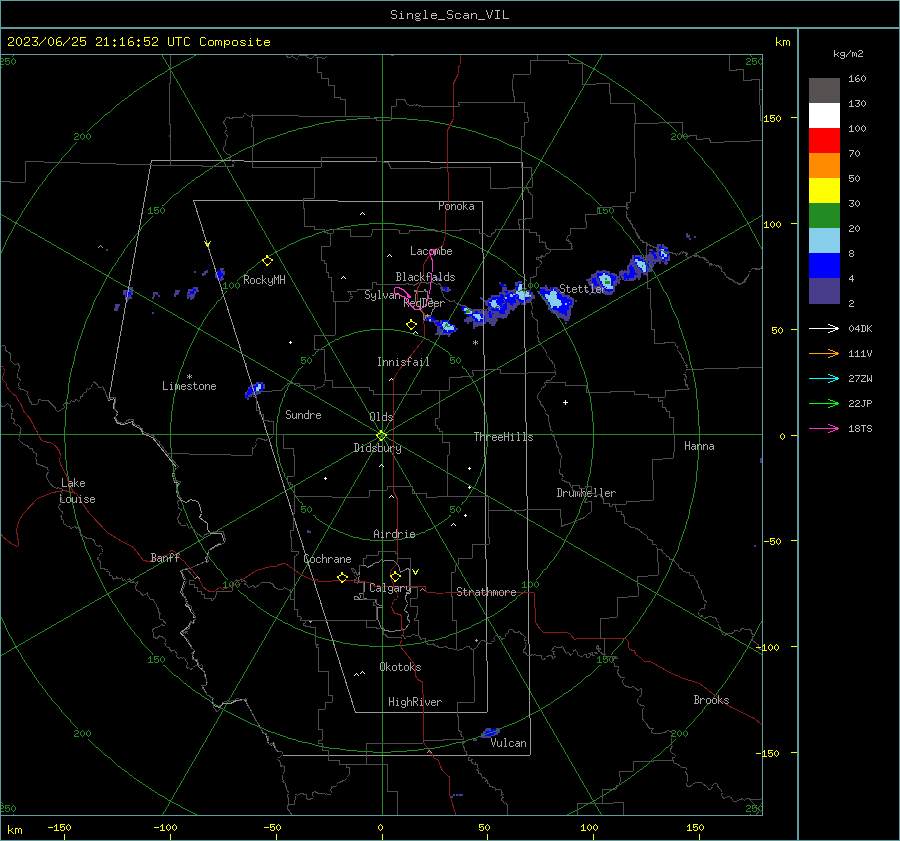
Task: Click the Okotoks town label
Action: (400, 667)
